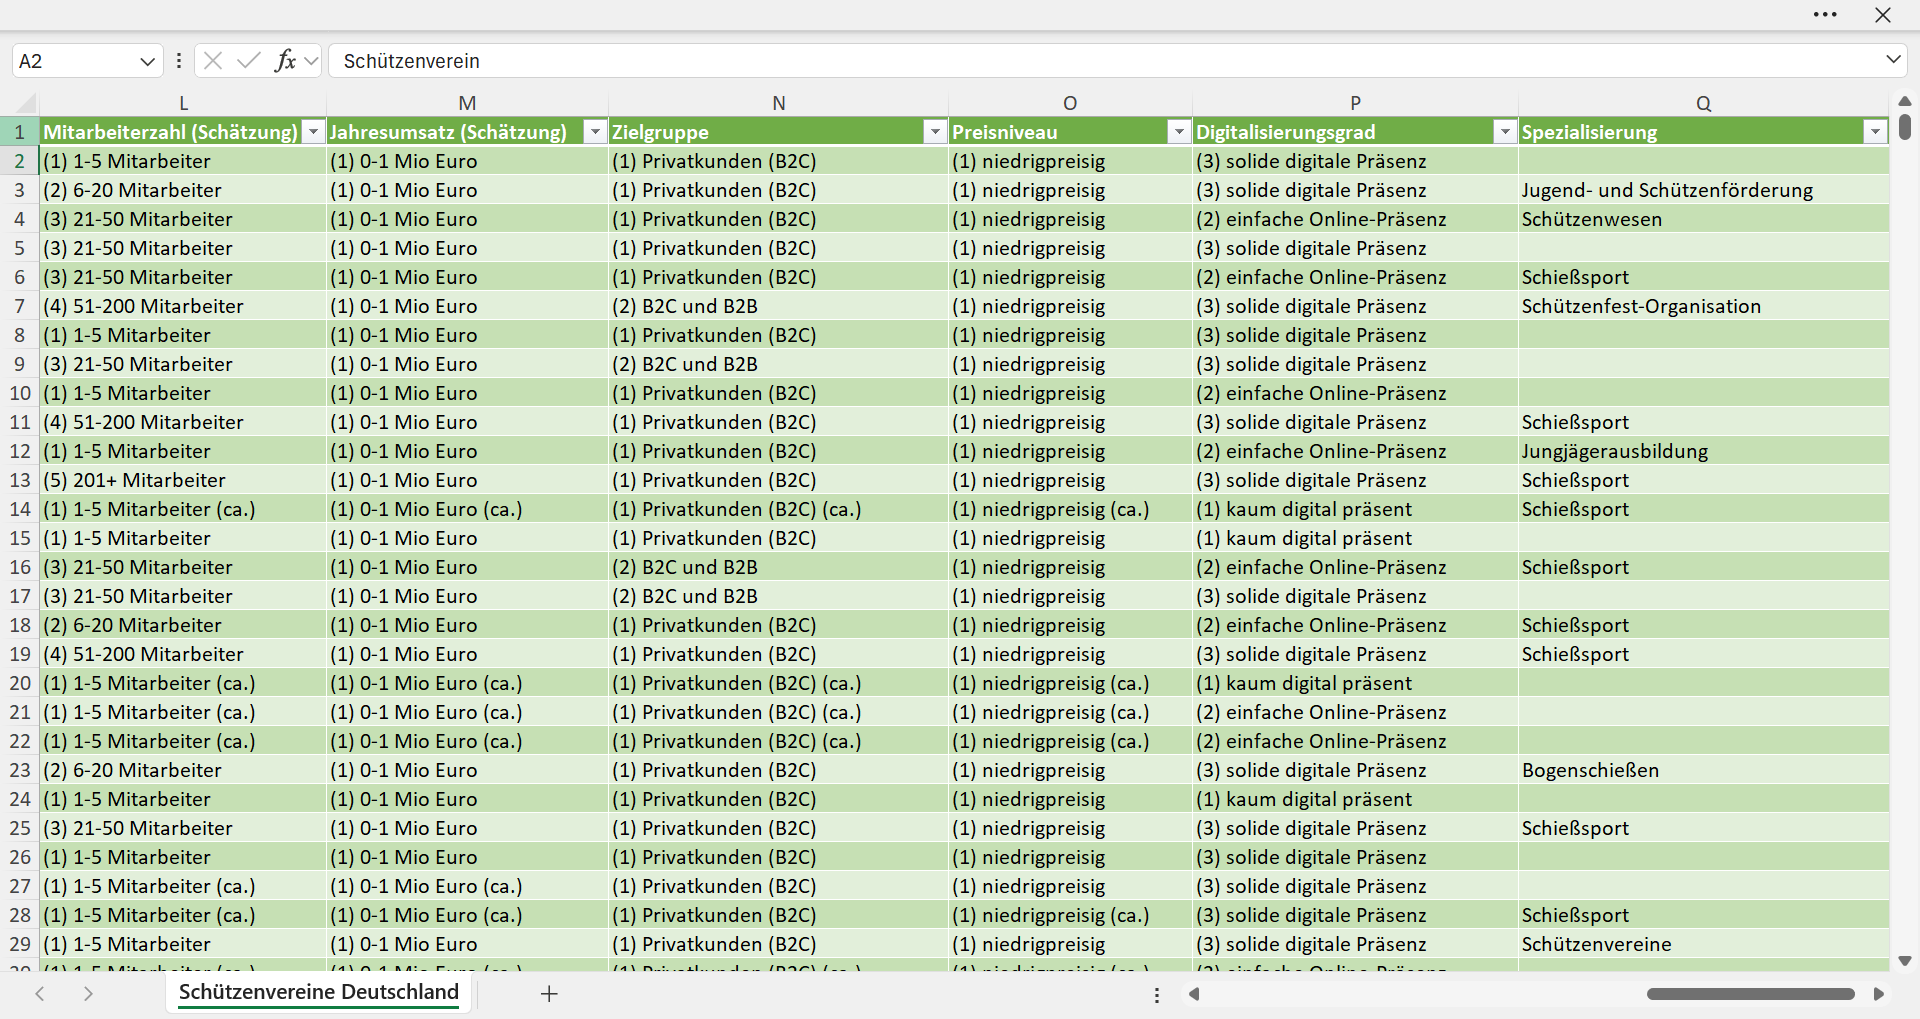Select cell 'Bogenschießen'
The height and width of the screenshot is (1019, 1920).
tap(1703, 770)
